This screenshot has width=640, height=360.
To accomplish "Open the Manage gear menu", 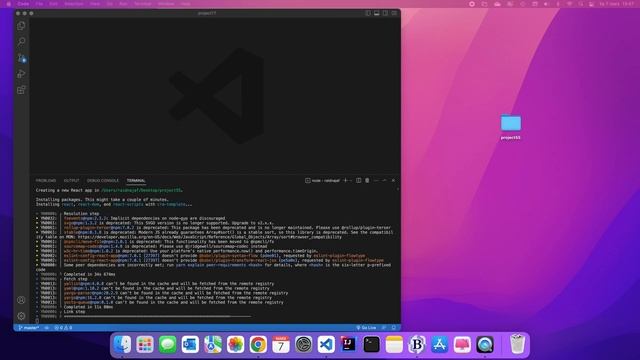I will click(21, 316).
